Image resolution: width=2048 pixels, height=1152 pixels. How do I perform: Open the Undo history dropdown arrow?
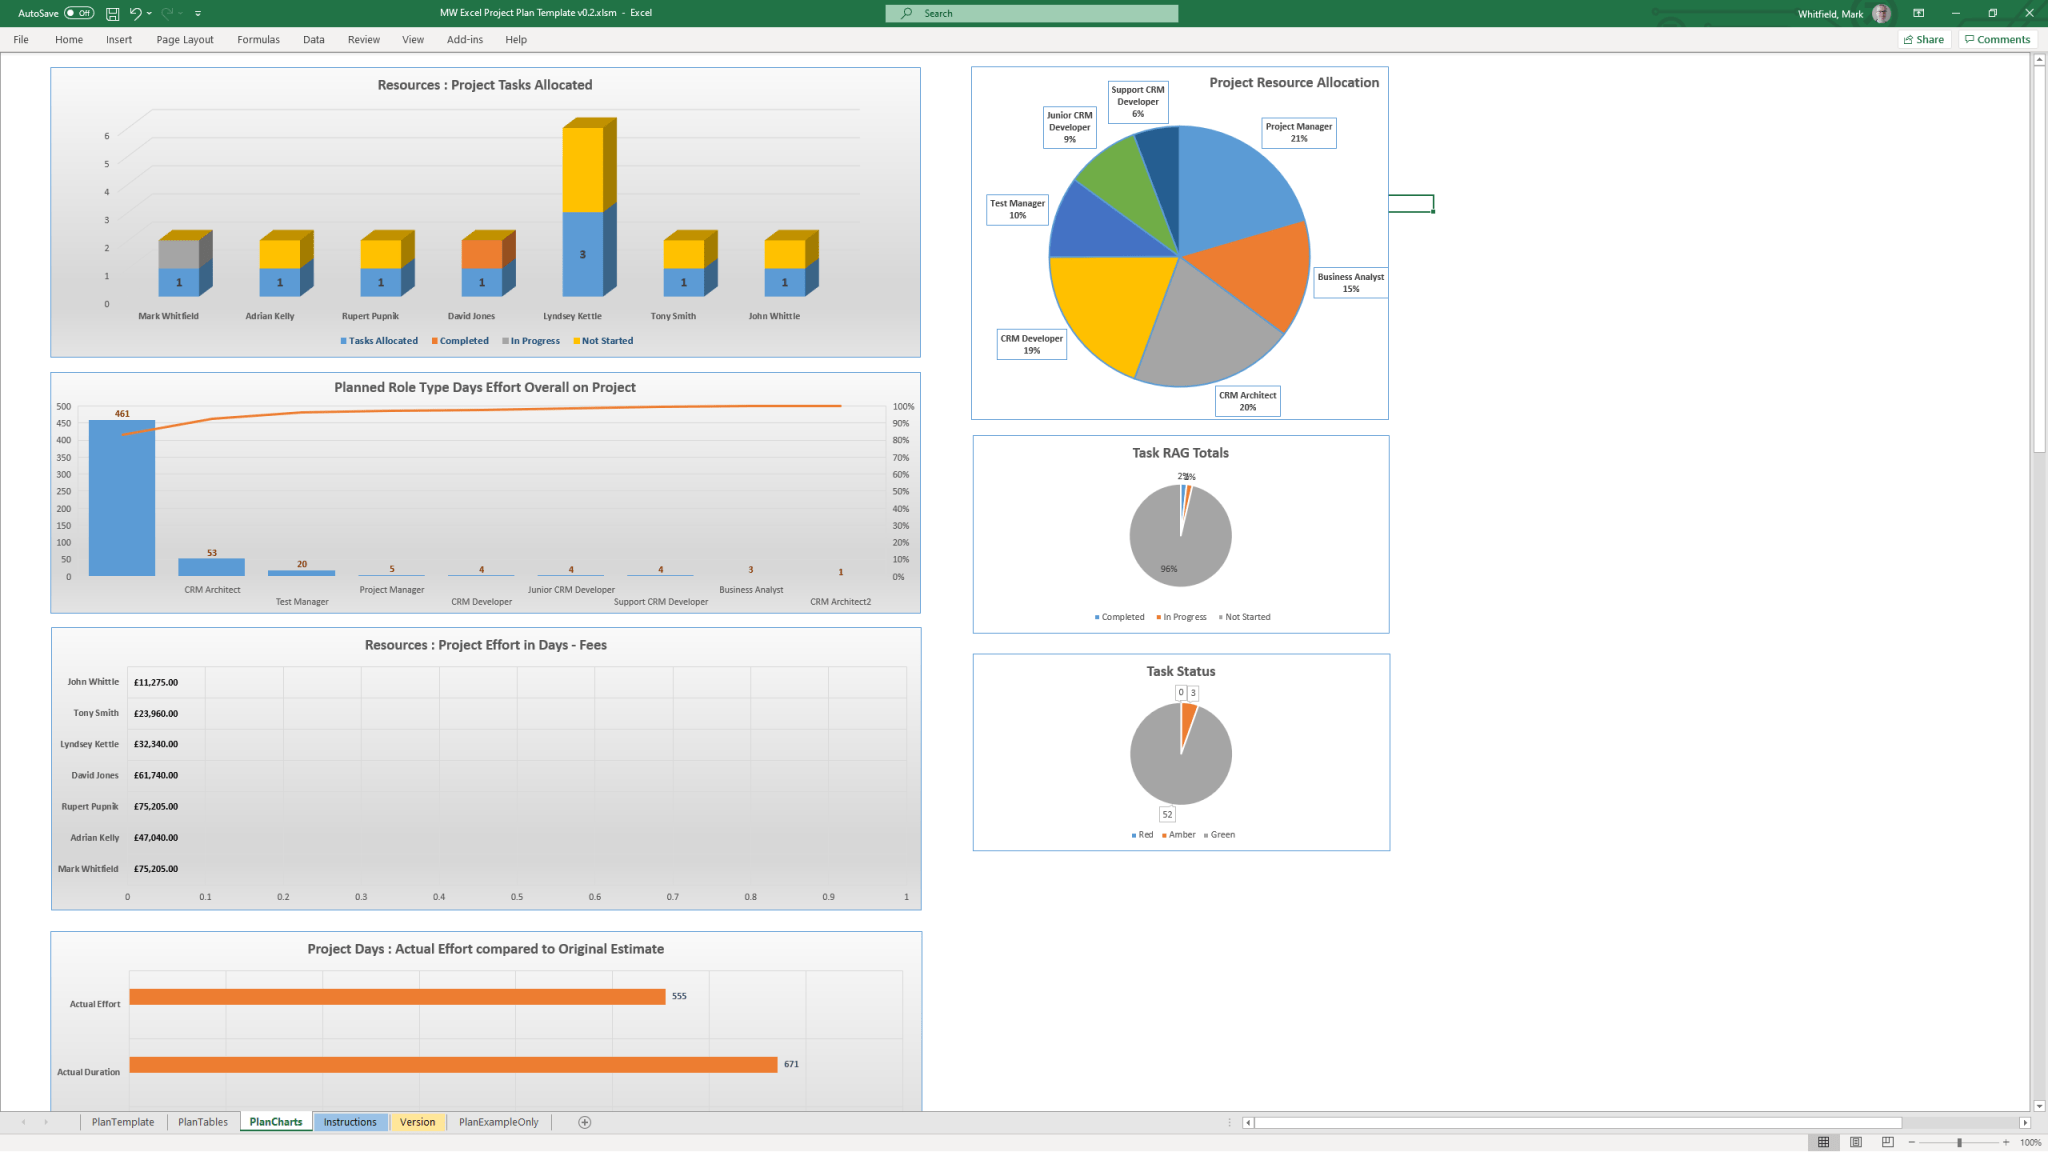pyautogui.click(x=149, y=13)
